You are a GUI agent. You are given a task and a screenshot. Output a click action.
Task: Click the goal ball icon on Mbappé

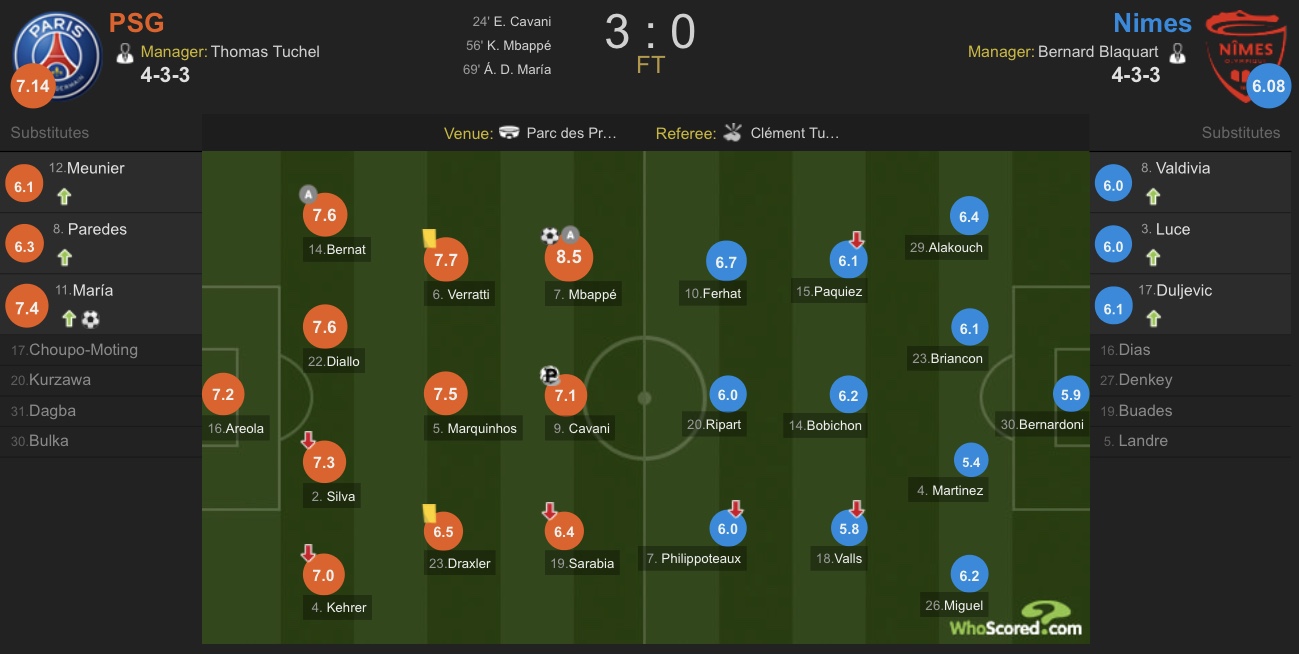tap(549, 236)
